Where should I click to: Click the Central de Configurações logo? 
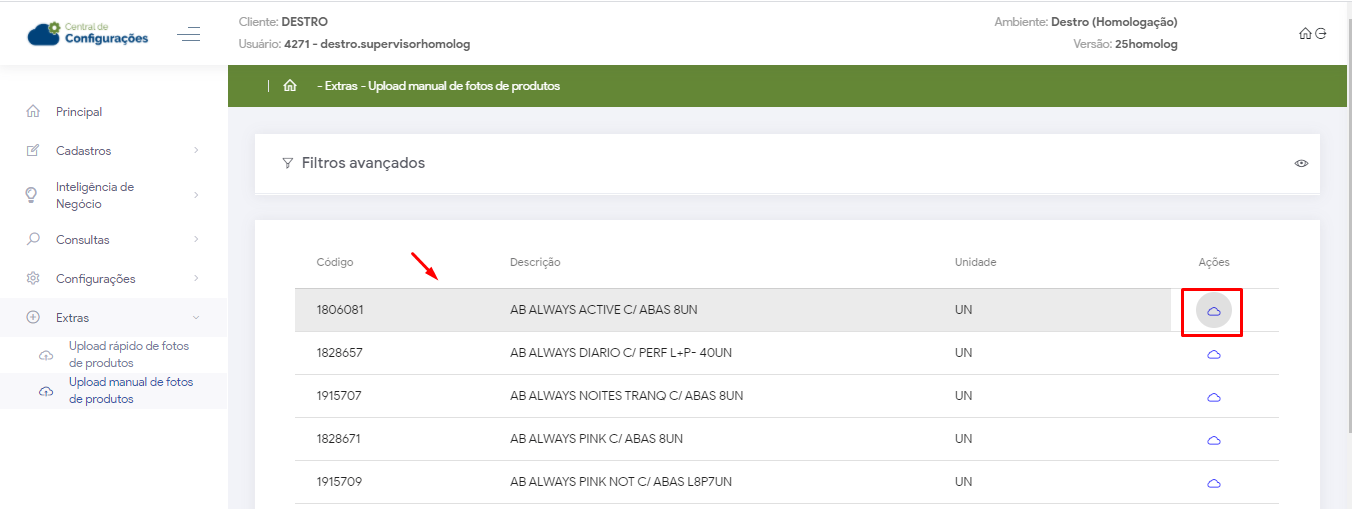coord(88,34)
